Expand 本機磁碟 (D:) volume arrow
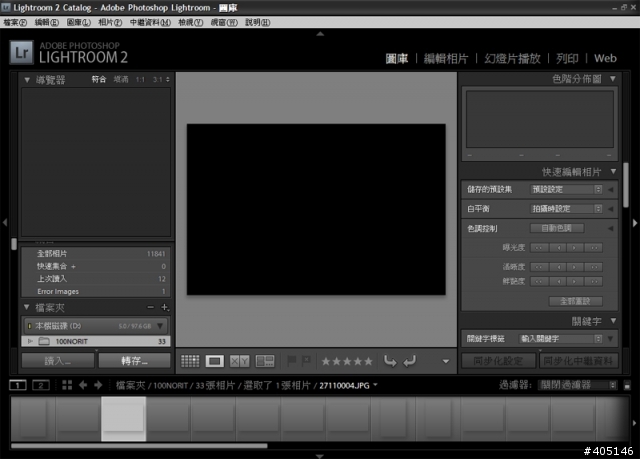640x459 pixels. click(160, 326)
